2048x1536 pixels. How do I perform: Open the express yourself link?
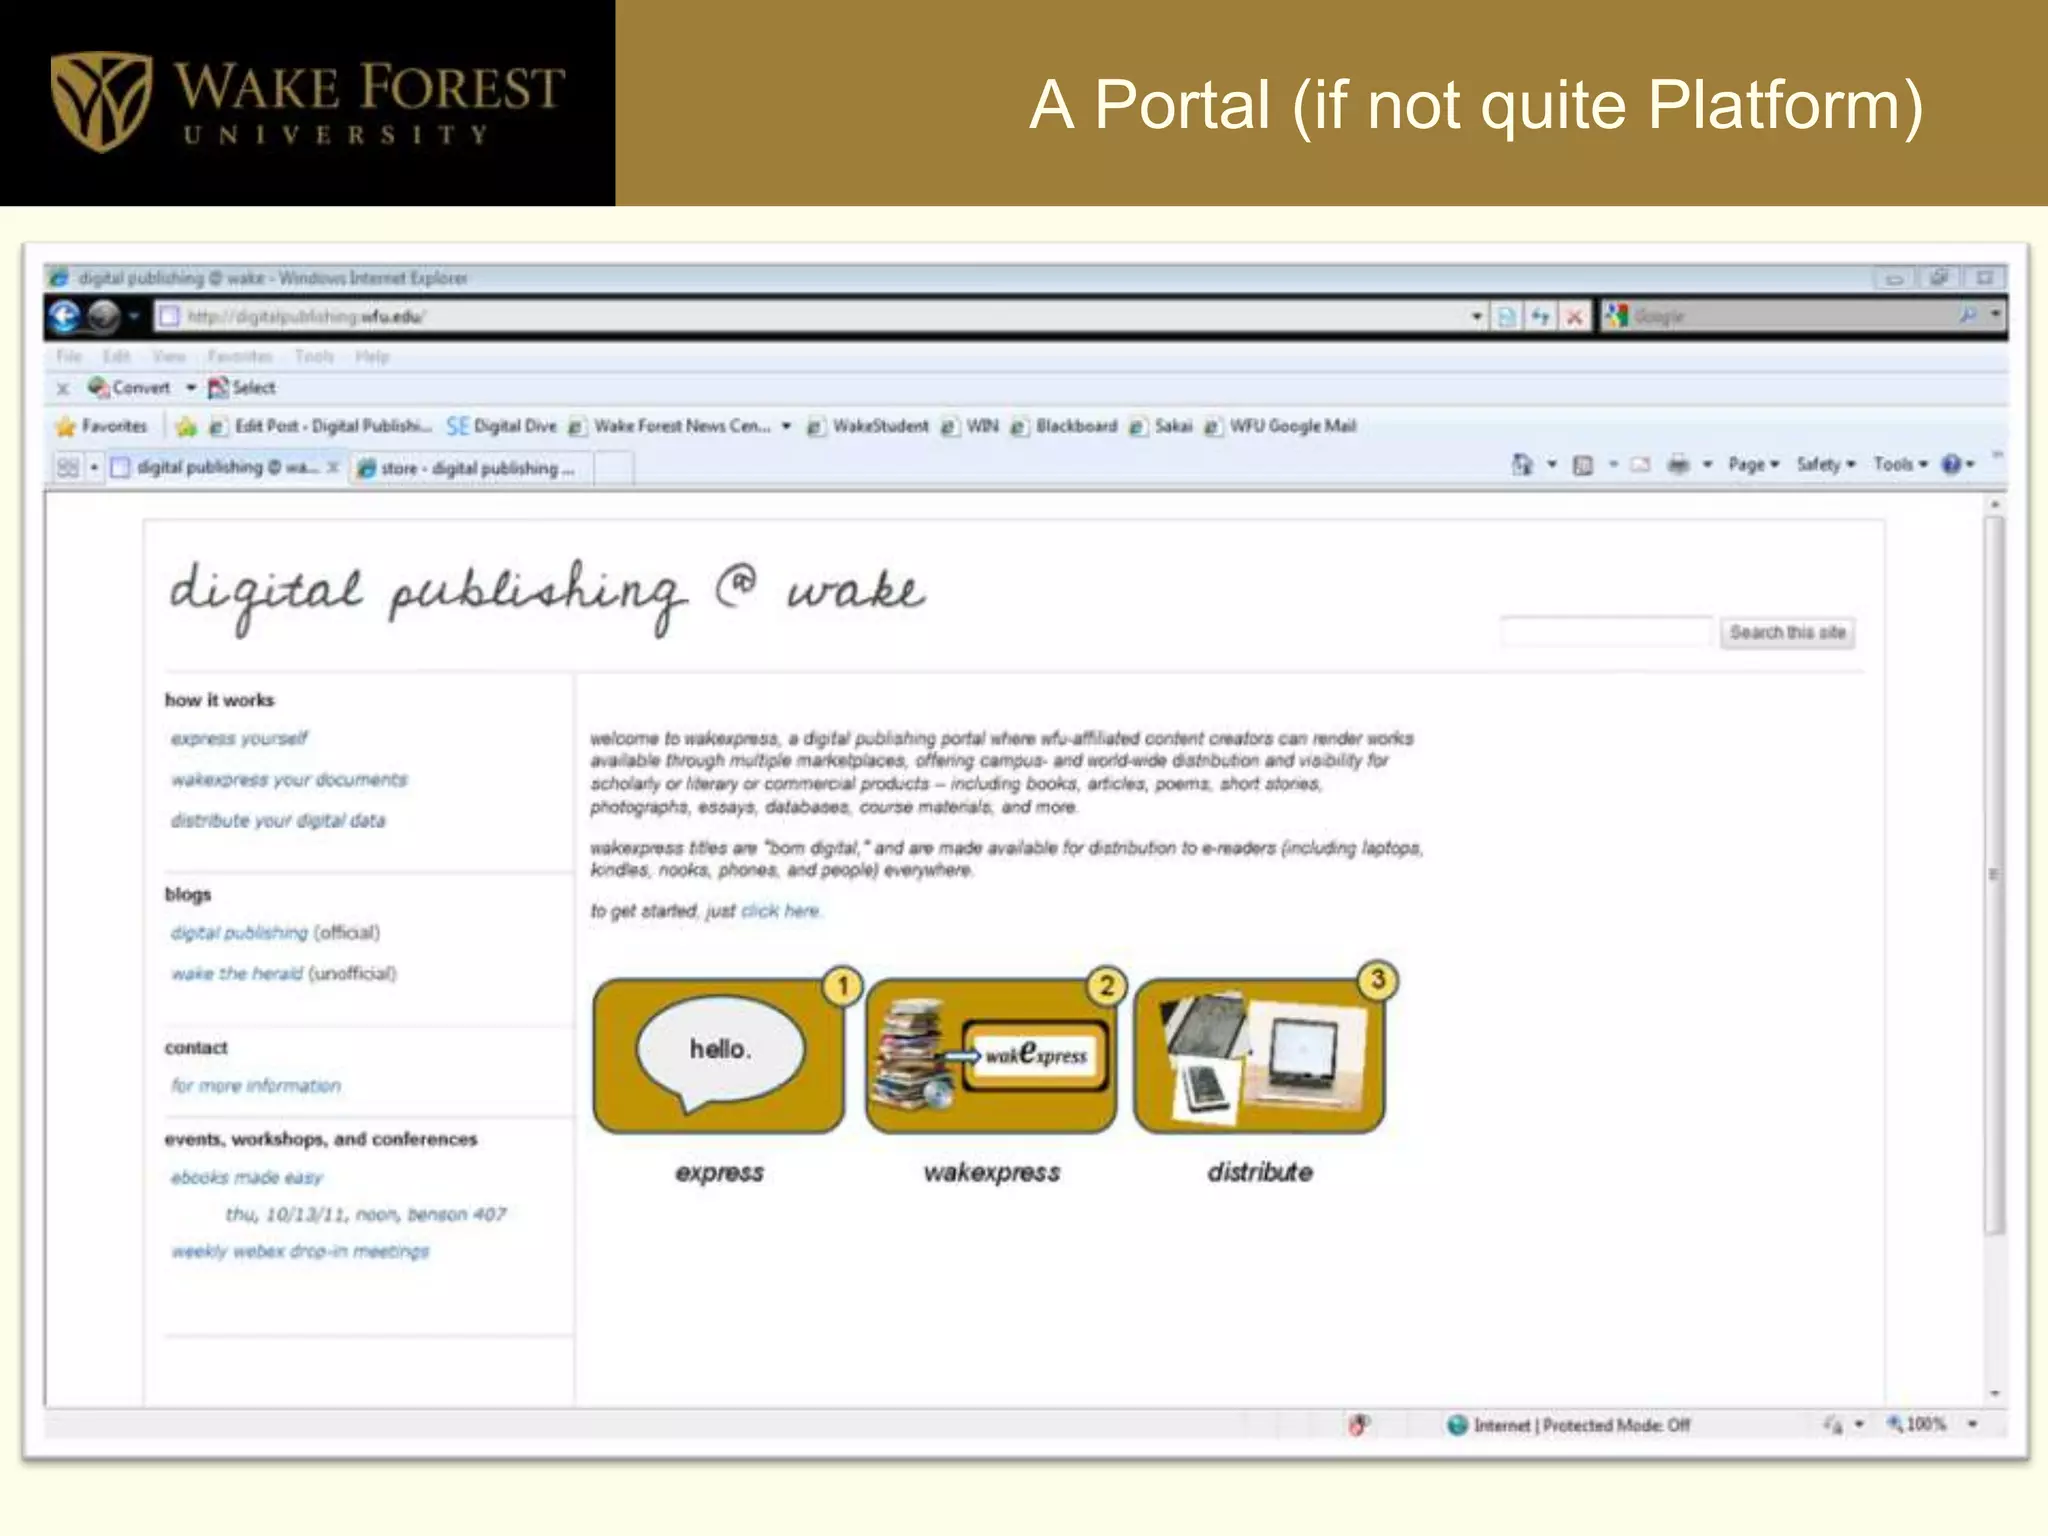pyautogui.click(x=239, y=738)
